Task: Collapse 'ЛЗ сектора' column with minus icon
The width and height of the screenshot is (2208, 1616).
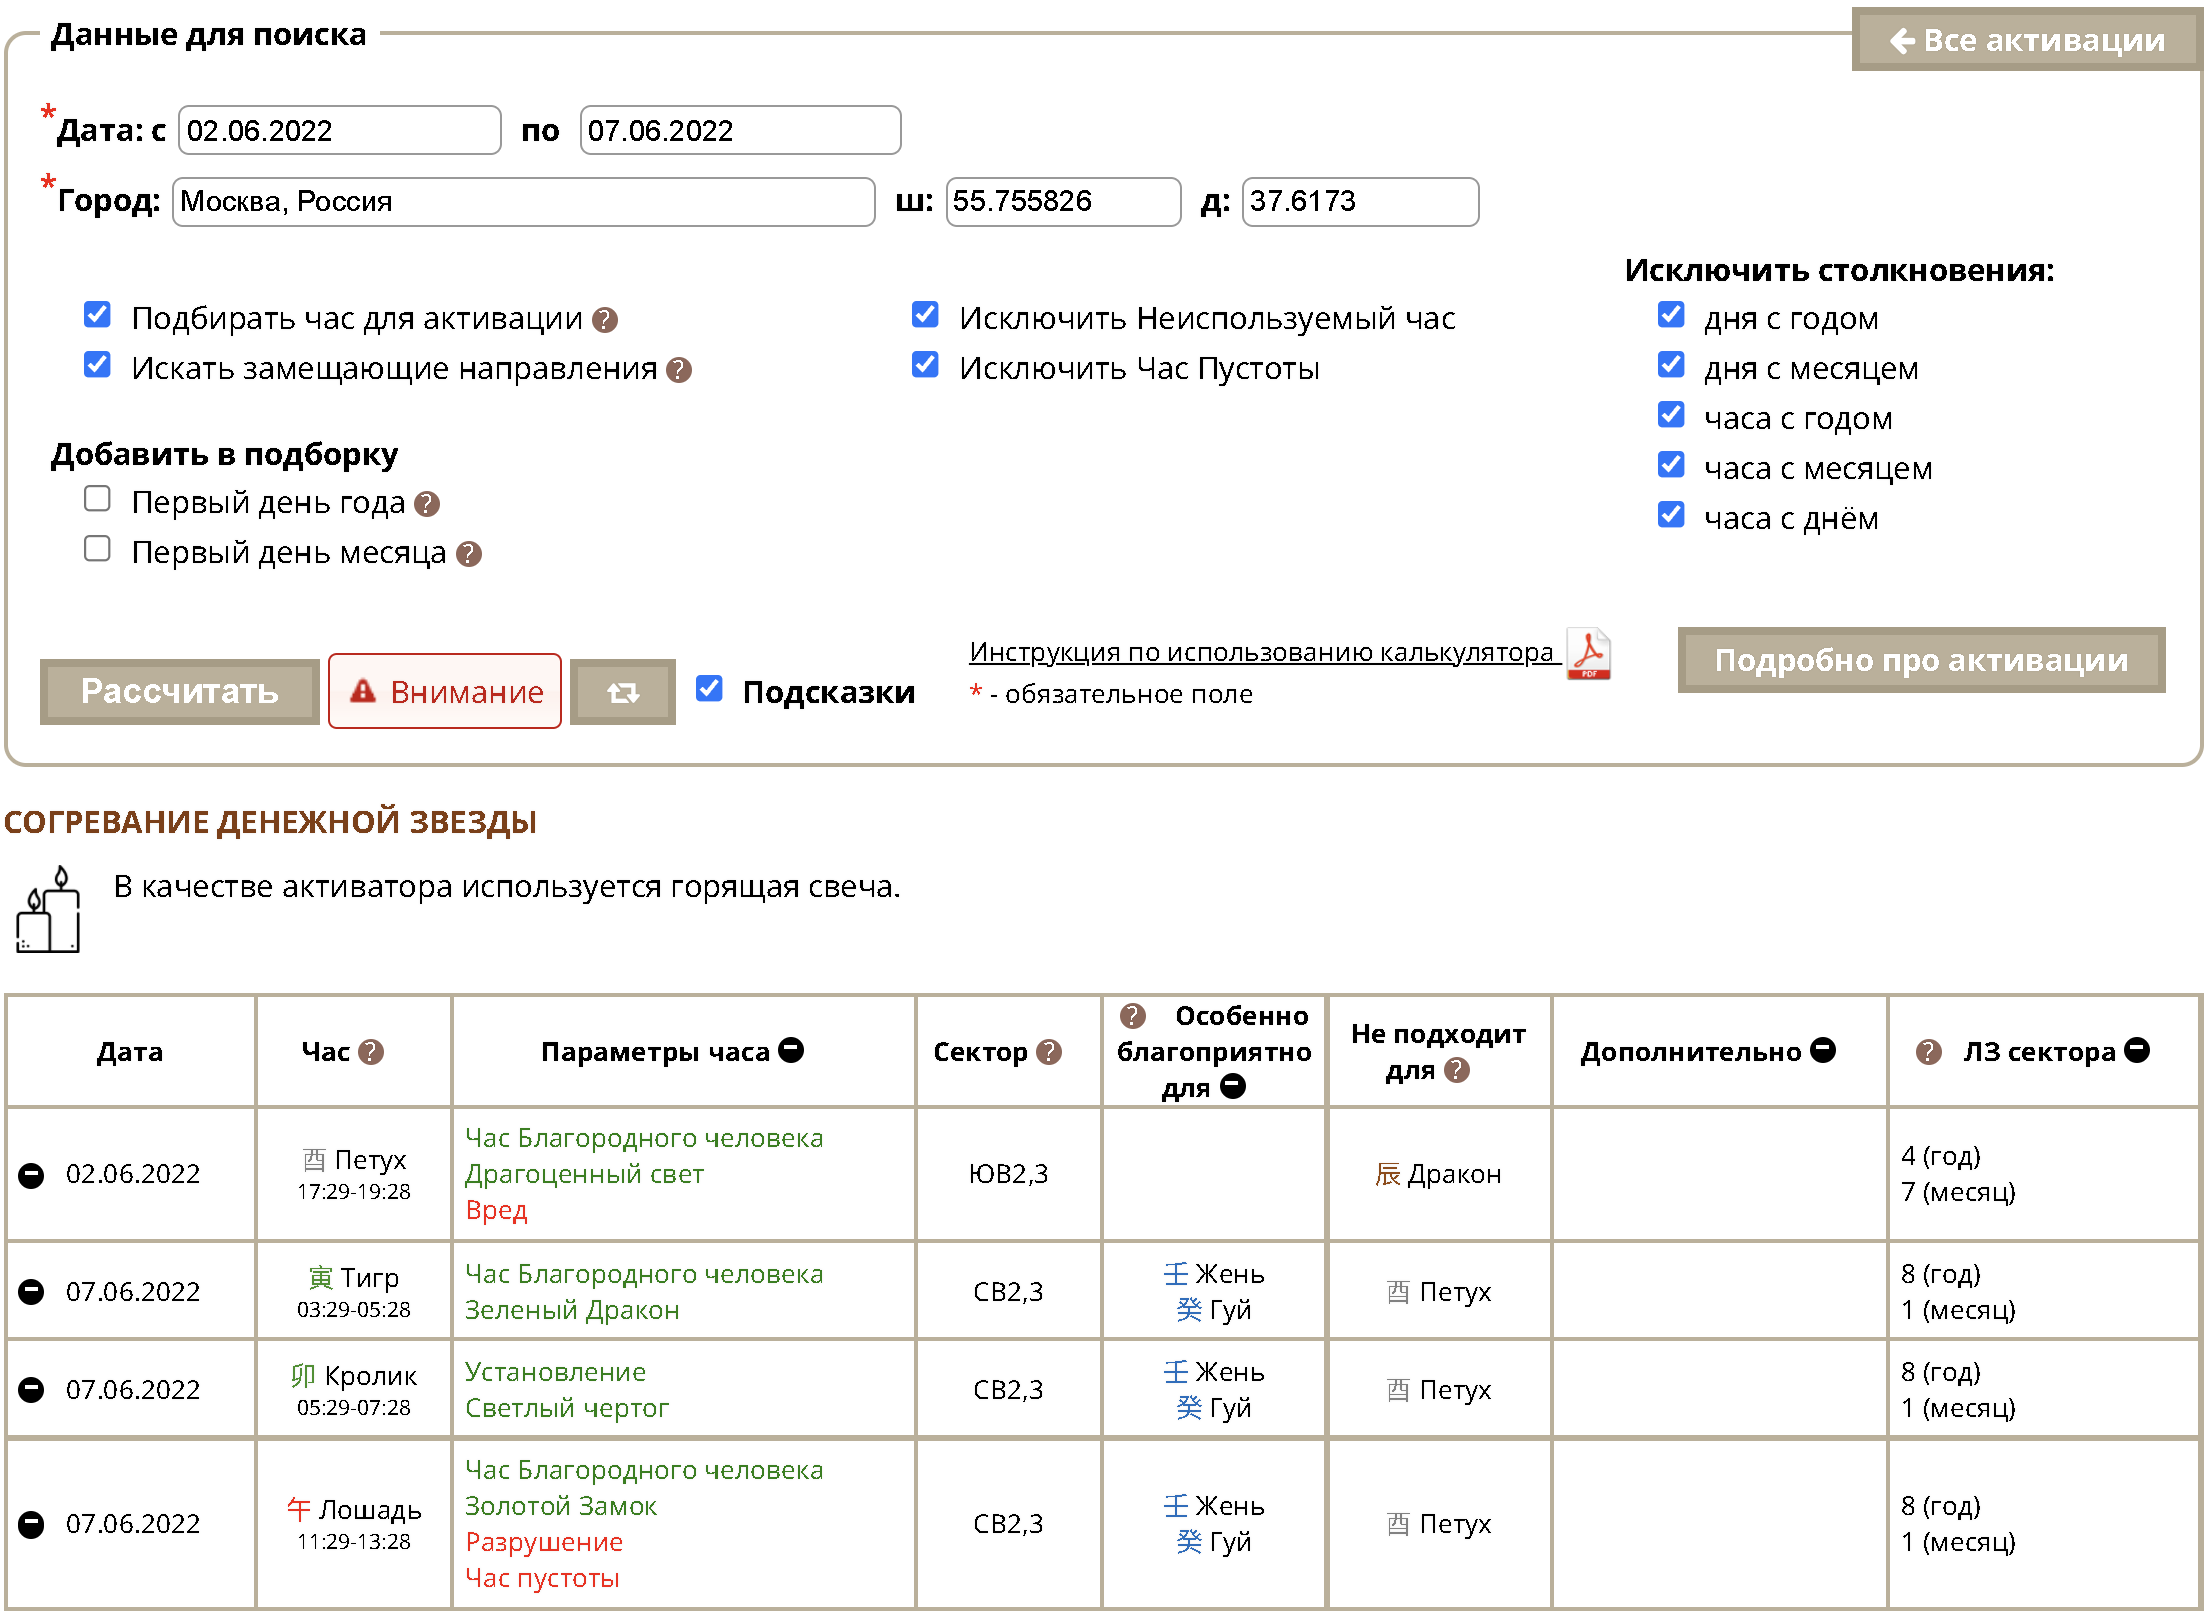Action: [2137, 1050]
